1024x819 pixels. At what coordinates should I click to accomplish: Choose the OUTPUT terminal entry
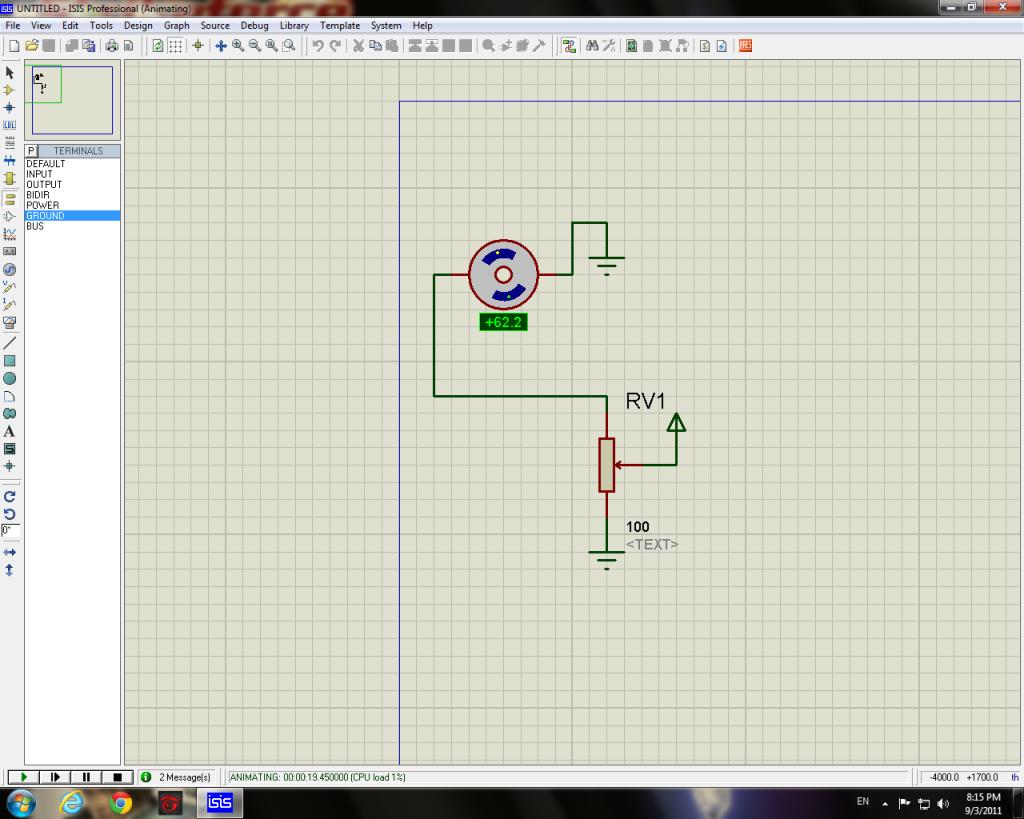44,185
